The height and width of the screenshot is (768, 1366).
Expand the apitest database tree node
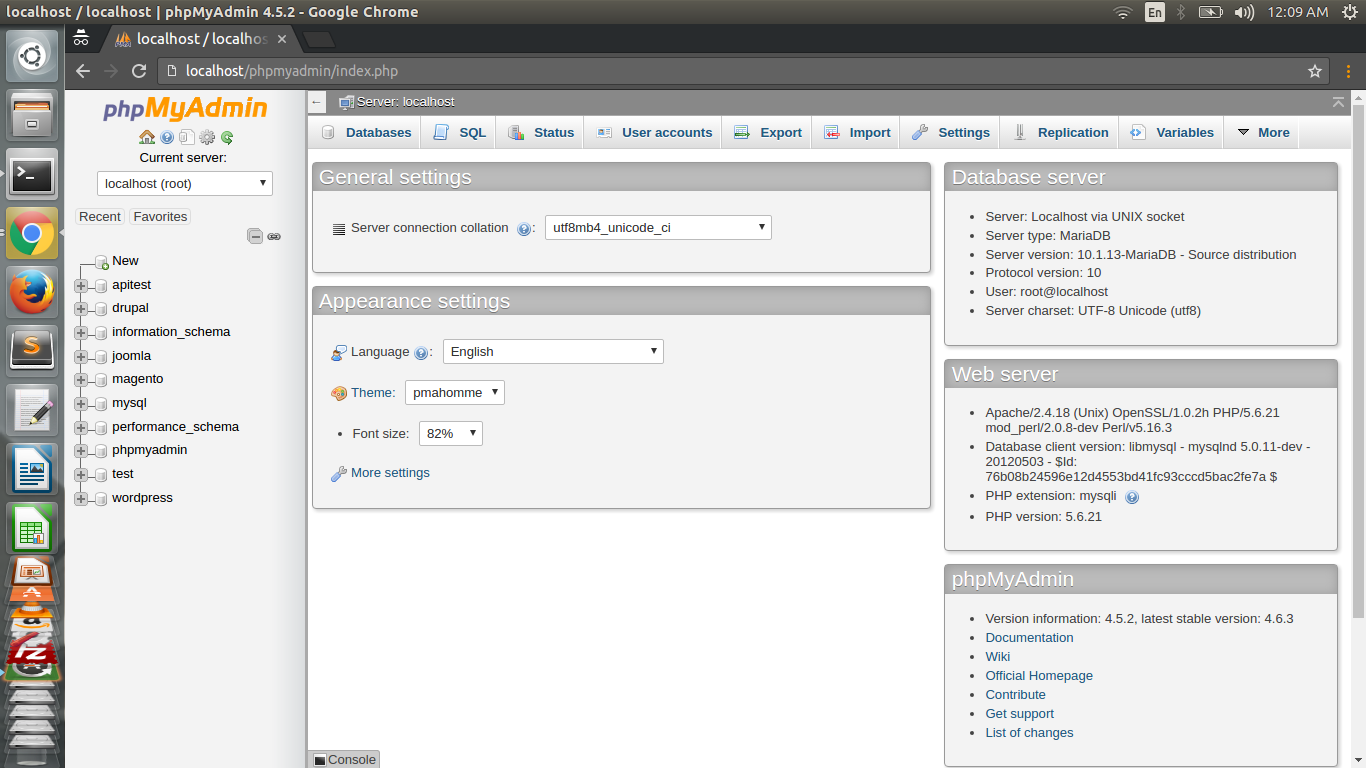pos(81,285)
